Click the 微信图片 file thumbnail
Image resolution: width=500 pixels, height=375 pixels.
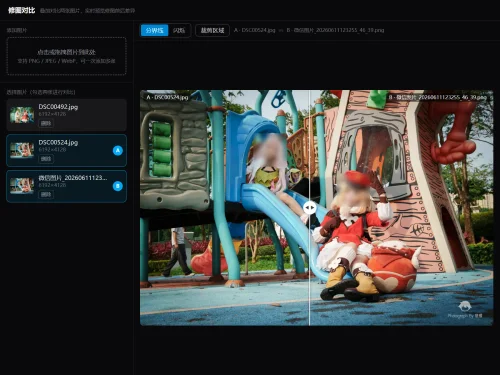[x=22, y=186]
